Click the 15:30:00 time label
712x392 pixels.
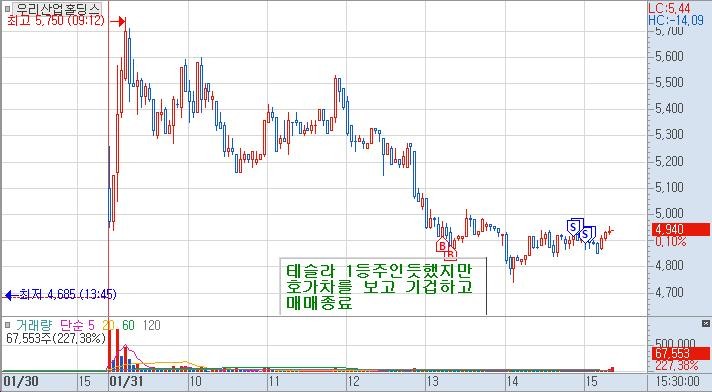pyautogui.click(x=679, y=381)
